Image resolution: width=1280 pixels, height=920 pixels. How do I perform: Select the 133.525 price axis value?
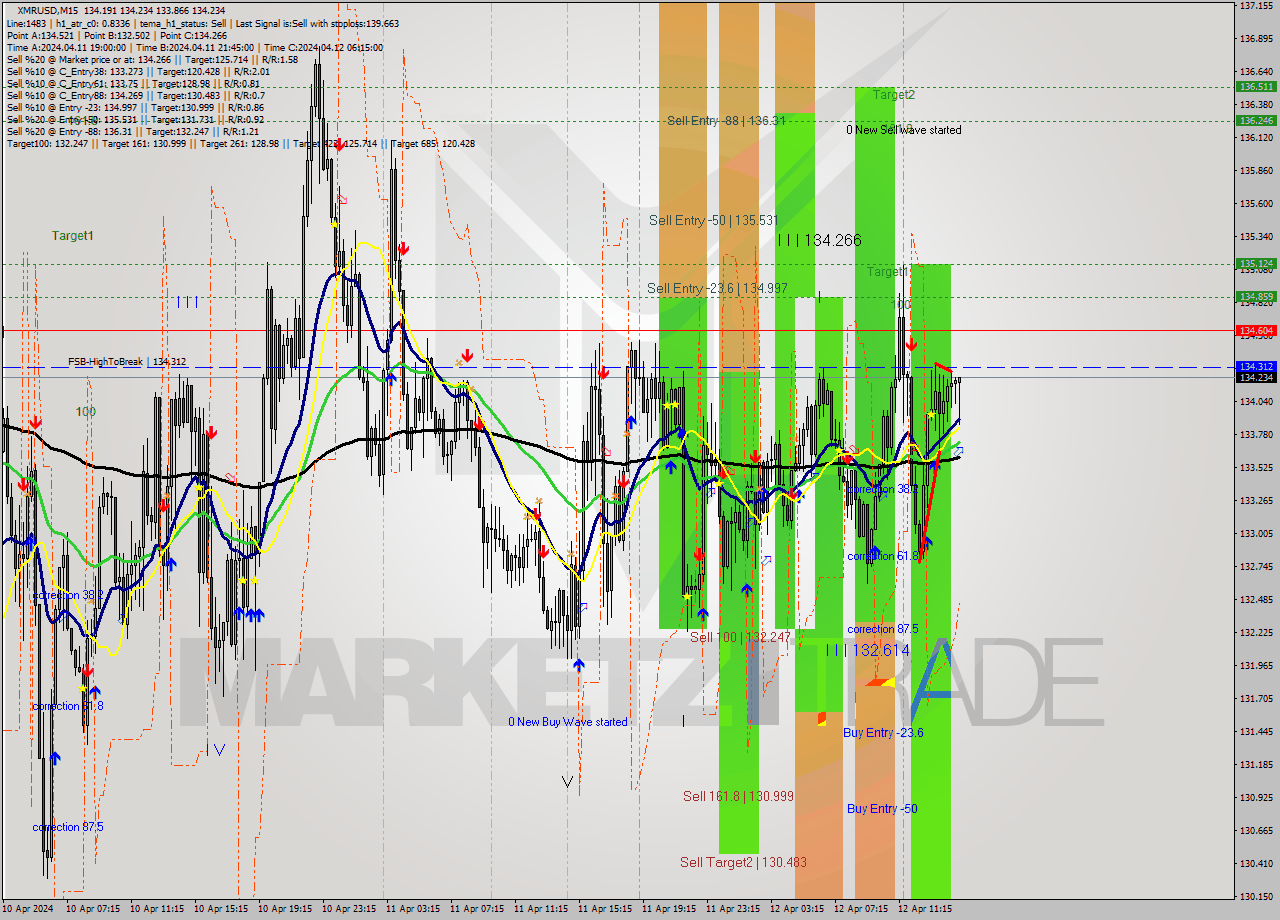tap(1257, 468)
